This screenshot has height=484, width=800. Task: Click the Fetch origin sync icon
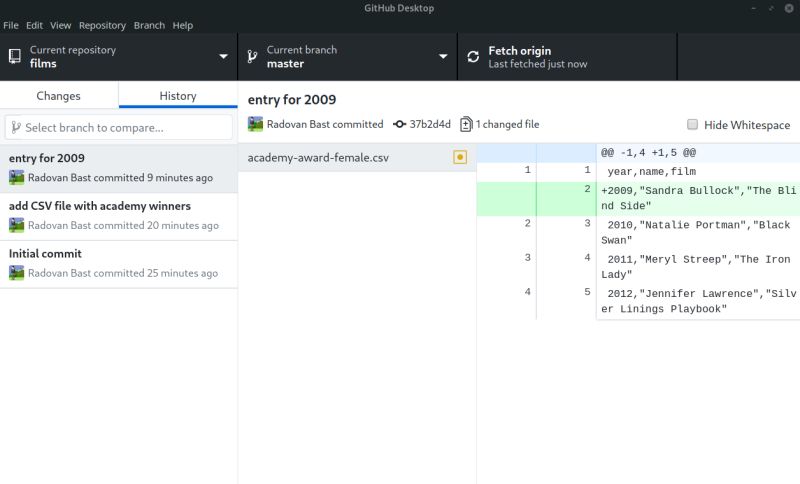pos(473,57)
